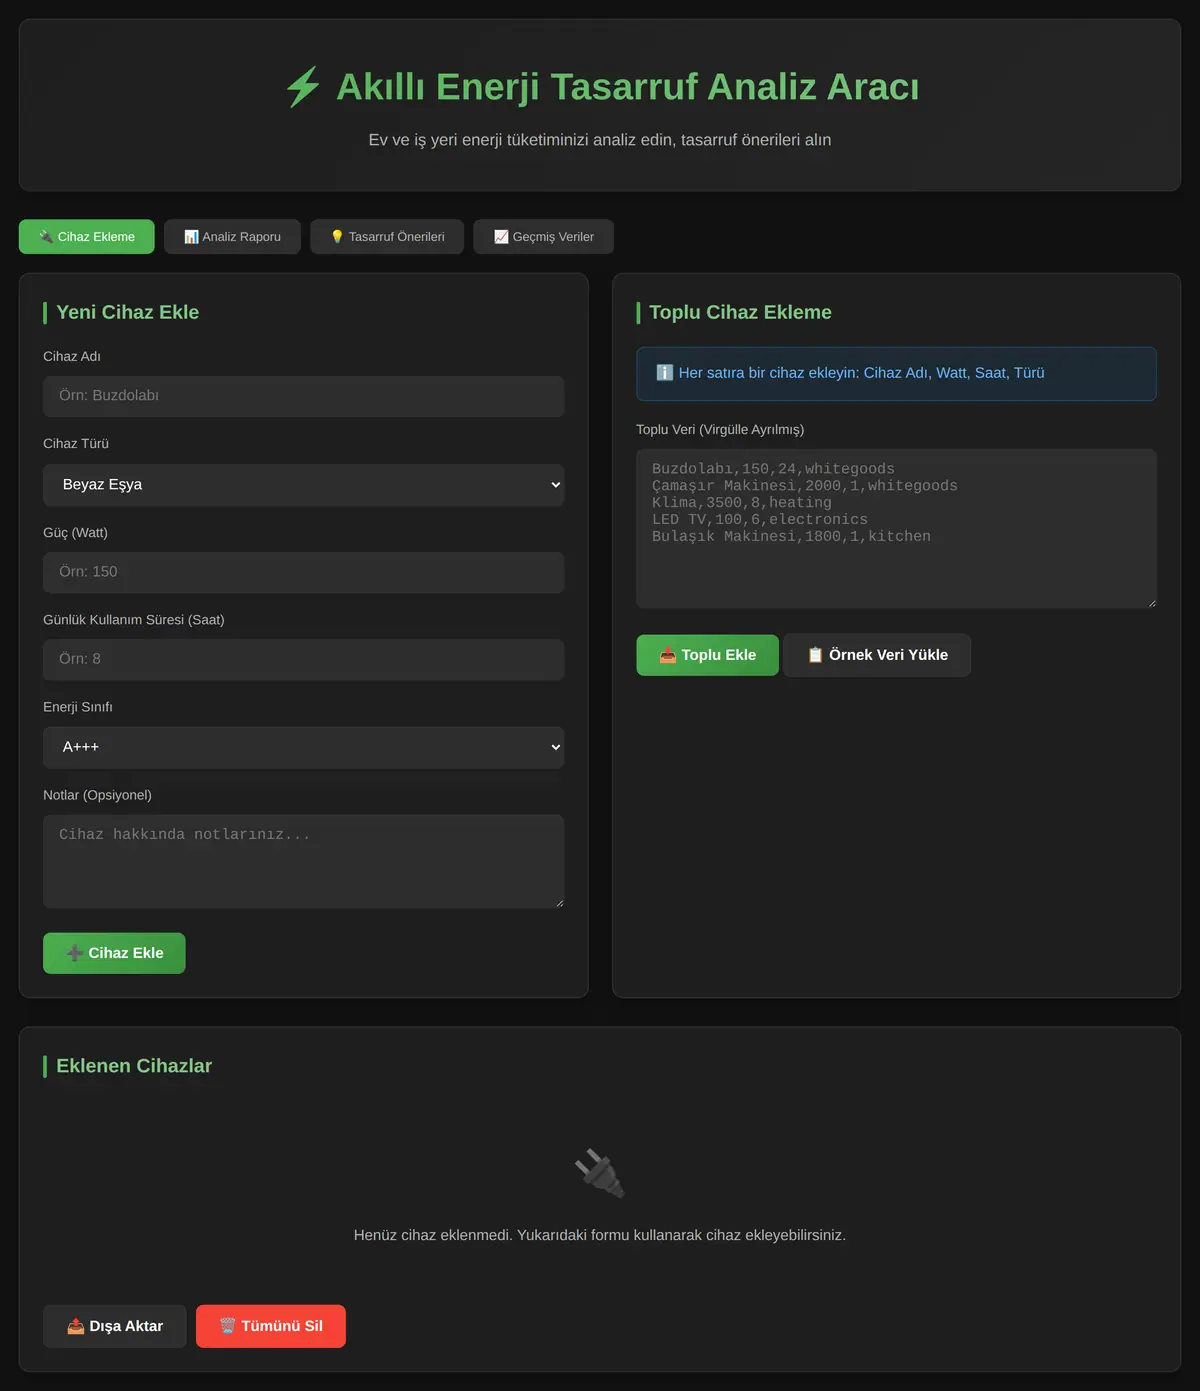The image size is (1200, 1391).
Task: Click the info icon in the hint banner
Action: 664,373
